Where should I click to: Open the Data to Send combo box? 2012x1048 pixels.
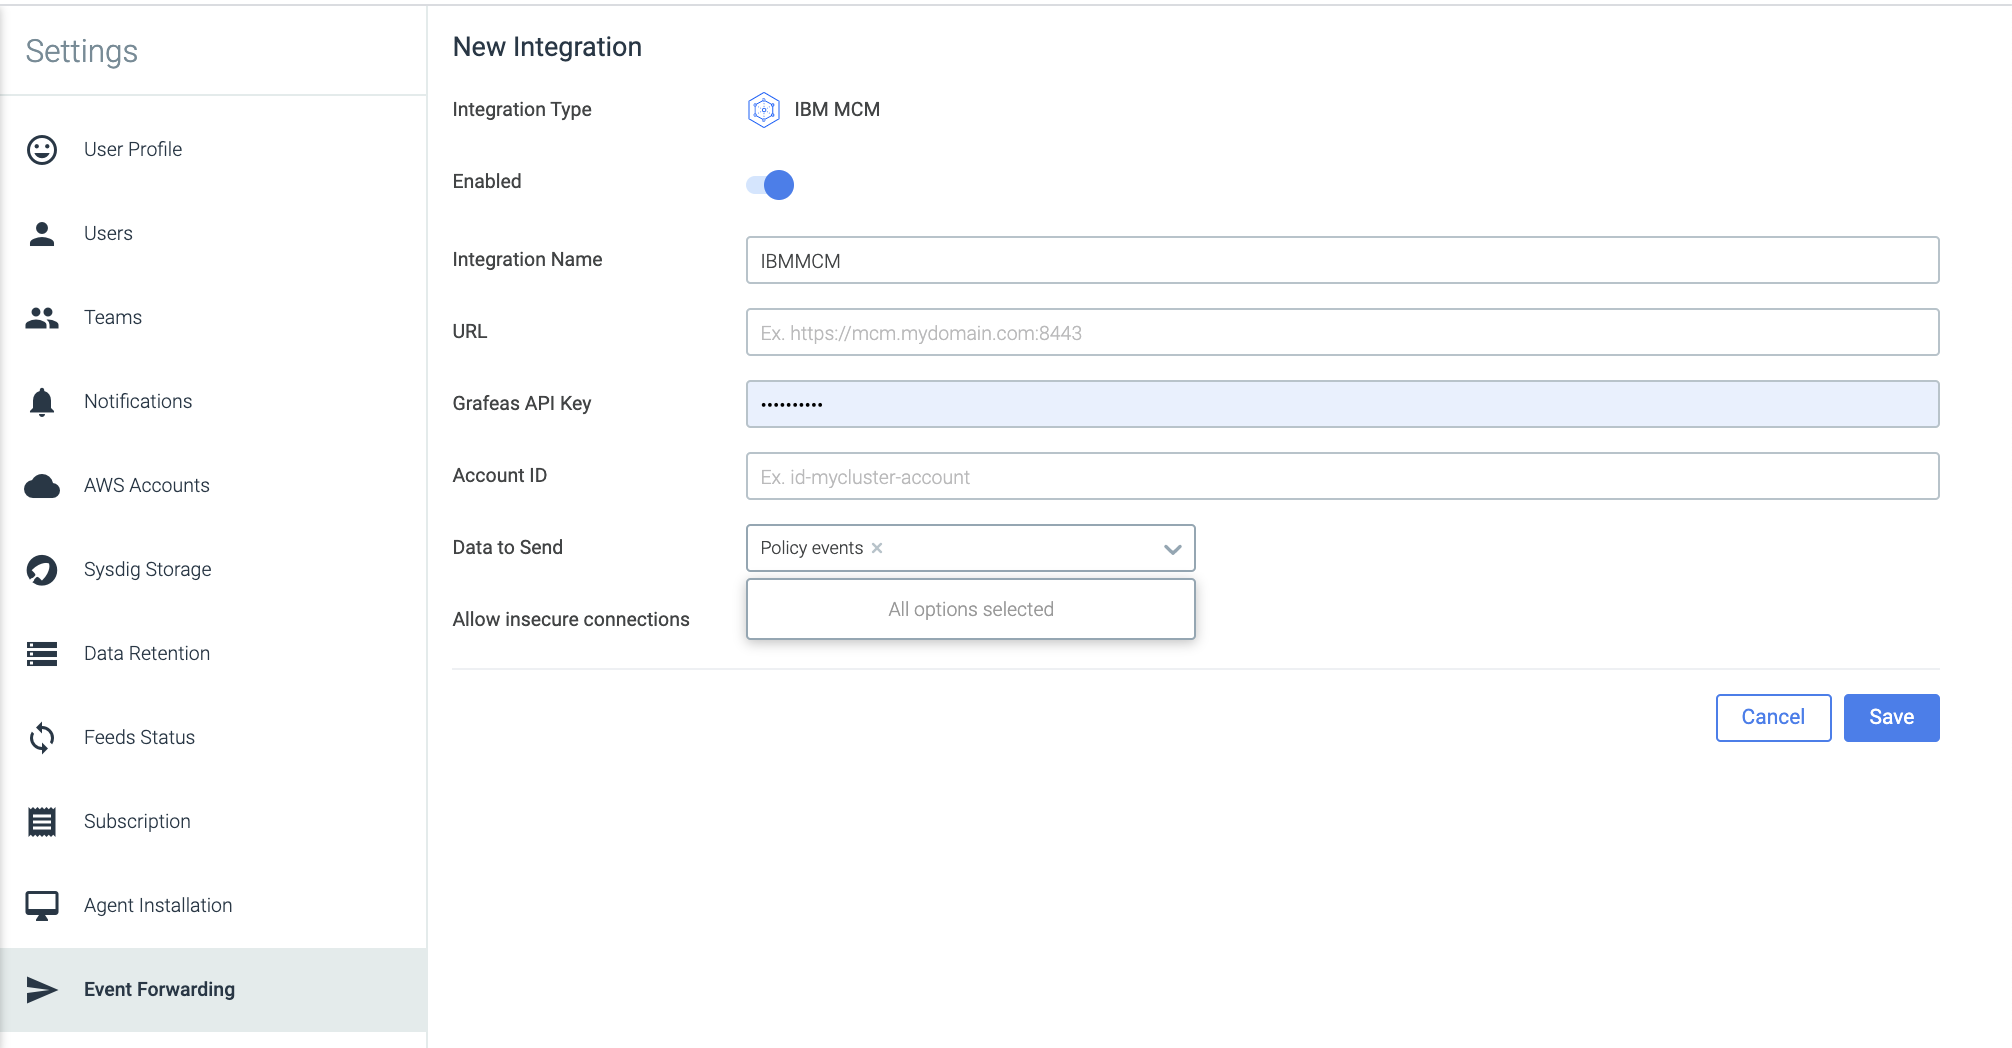(x=971, y=548)
